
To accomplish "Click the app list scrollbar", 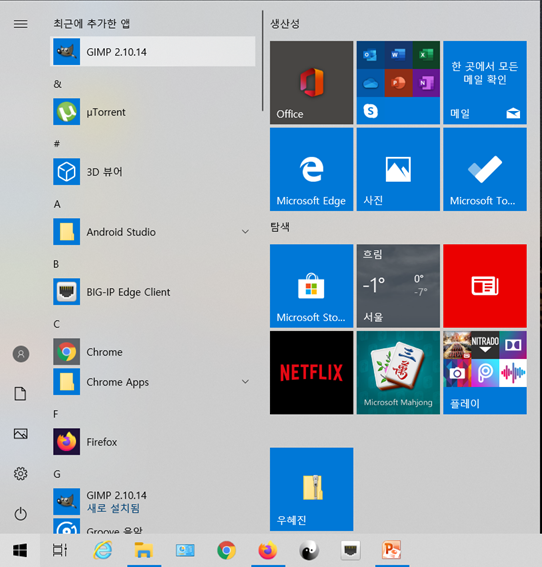I will tap(263, 61).
